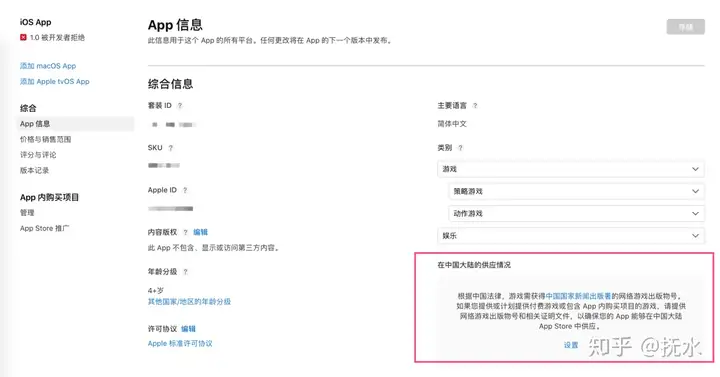Open 价格与销售范围 in the sidebar

pyautogui.click(x=45, y=139)
